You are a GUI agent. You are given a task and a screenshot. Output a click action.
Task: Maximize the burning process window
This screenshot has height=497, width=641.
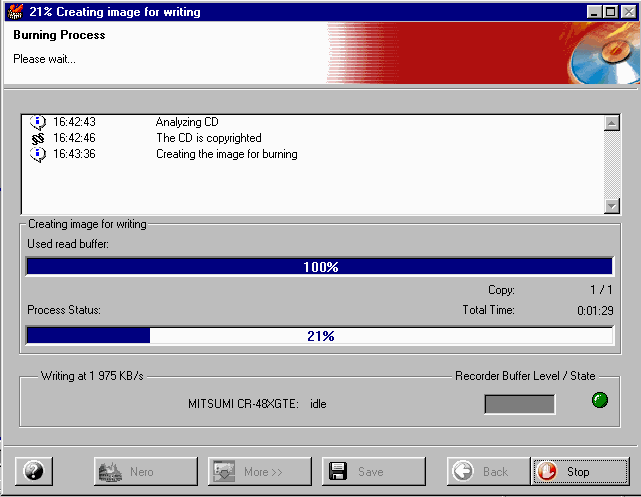point(609,12)
